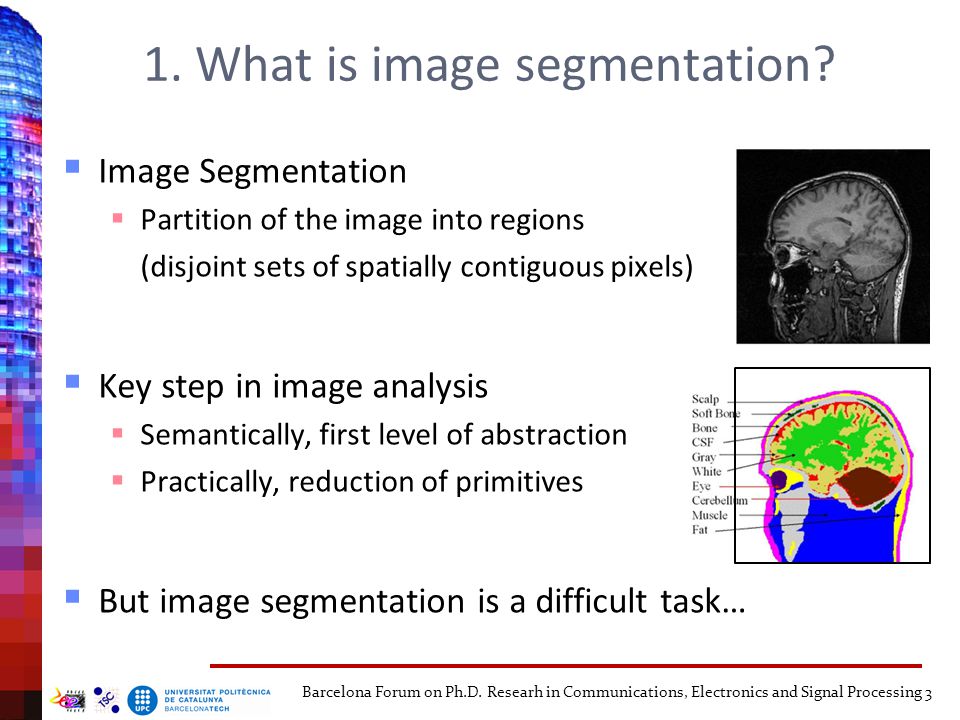Click the blue square bullet beside "But image segmentation"

pyautogui.click(x=73, y=596)
